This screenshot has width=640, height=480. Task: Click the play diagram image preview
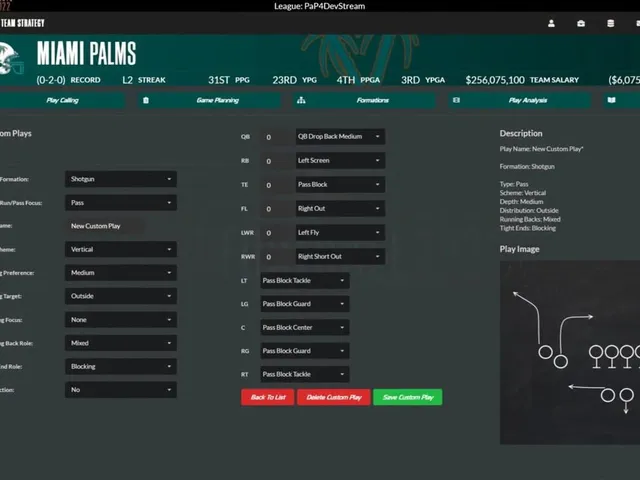click(570, 352)
